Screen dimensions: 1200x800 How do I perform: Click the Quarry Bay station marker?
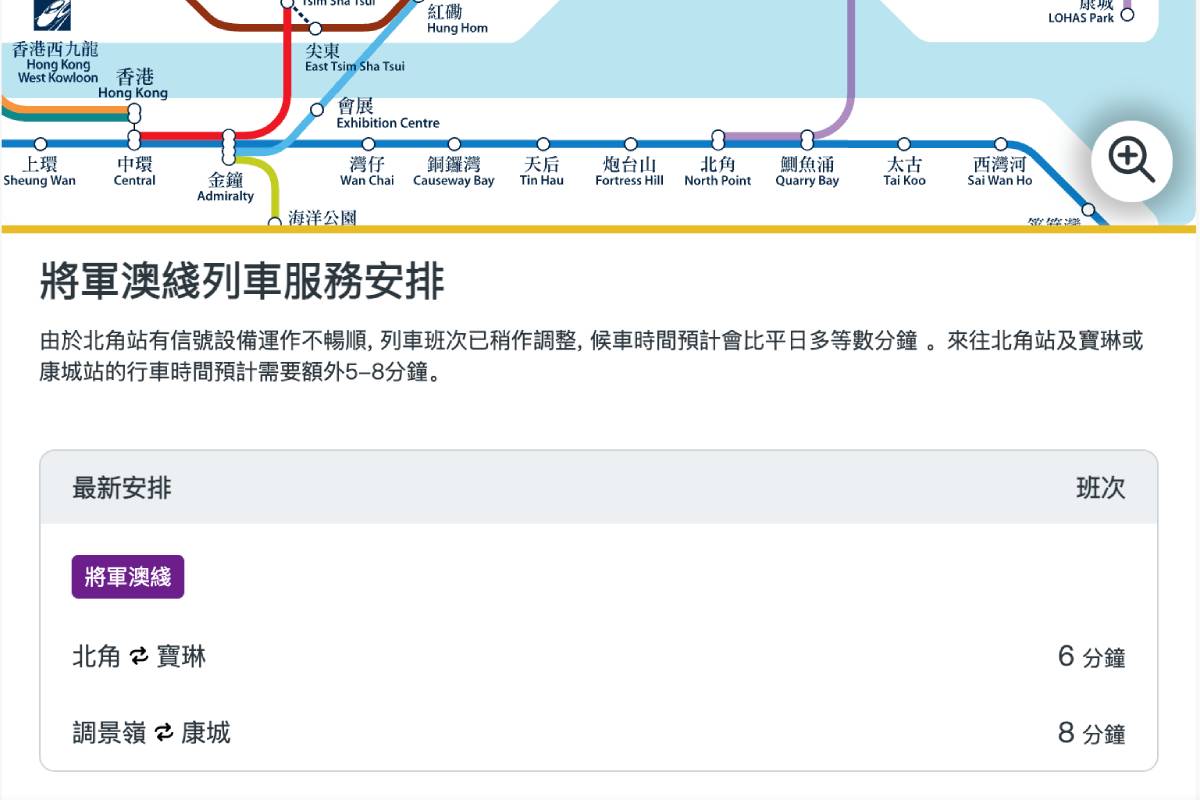[807, 139]
